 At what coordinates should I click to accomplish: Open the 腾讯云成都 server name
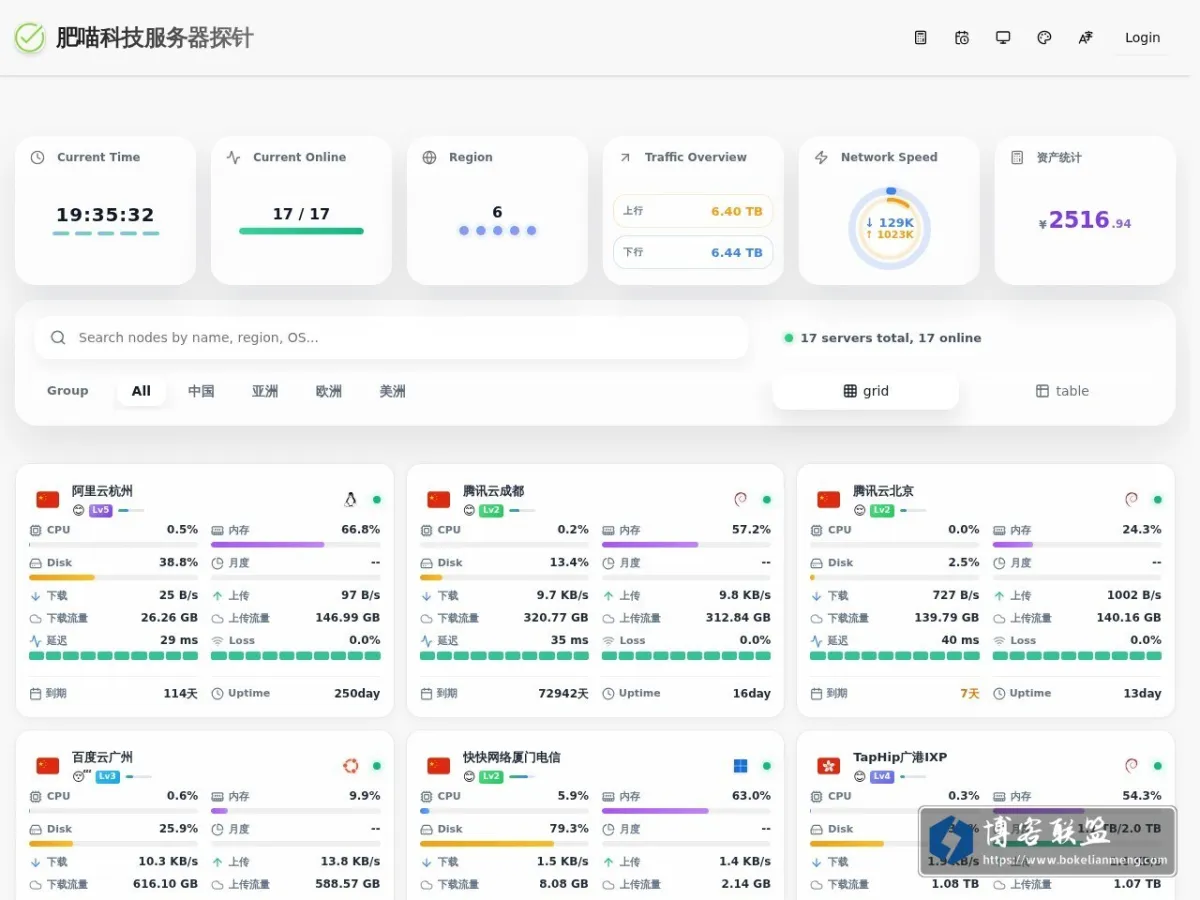pos(493,491)
